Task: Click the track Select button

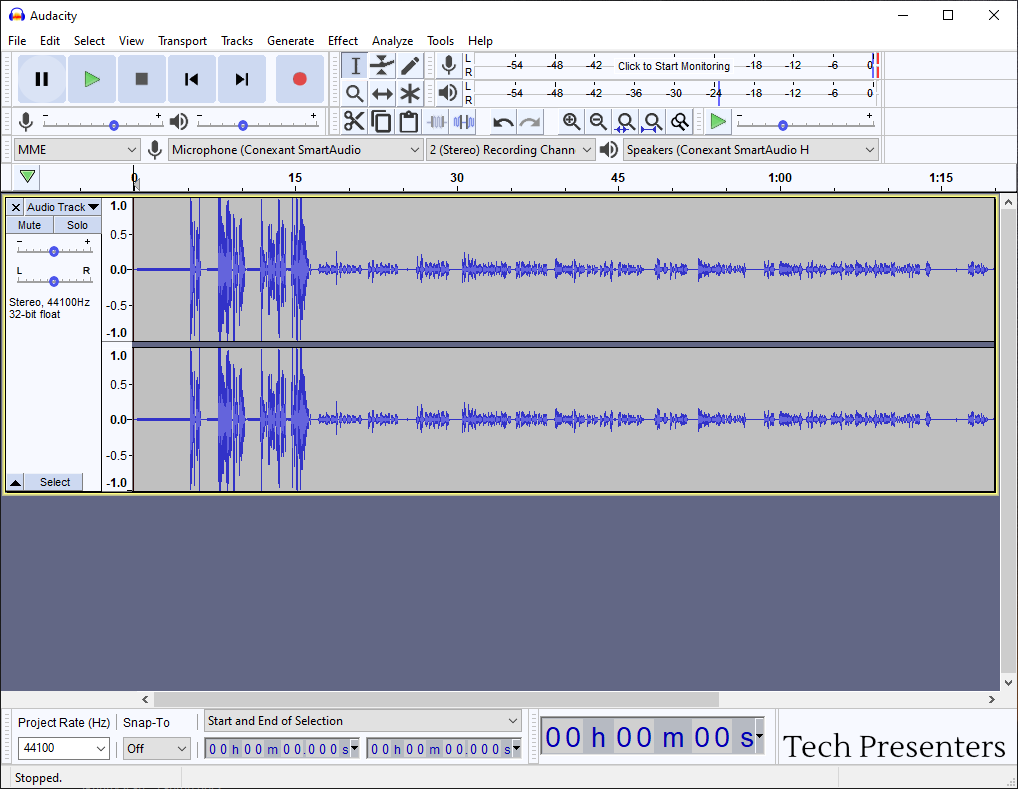Action: [55, 482]
